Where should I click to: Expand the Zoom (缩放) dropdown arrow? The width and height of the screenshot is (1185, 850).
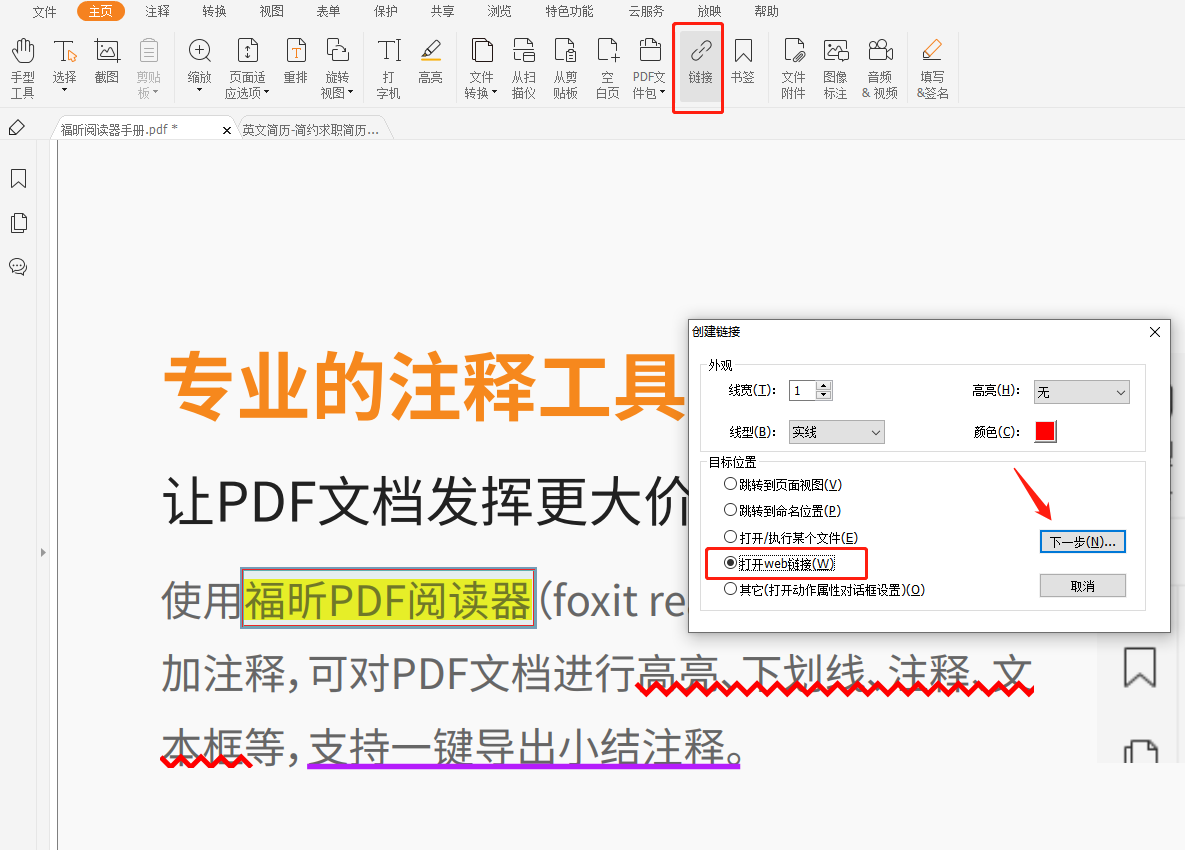pyautogui.click(x=200, y=90)
